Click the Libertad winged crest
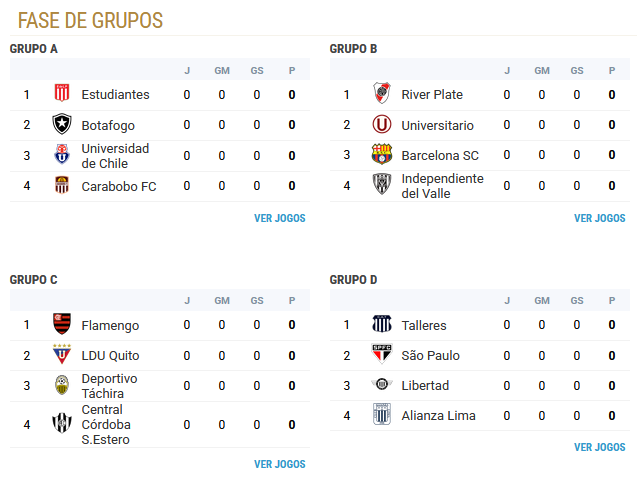 (x=382, y=384)
